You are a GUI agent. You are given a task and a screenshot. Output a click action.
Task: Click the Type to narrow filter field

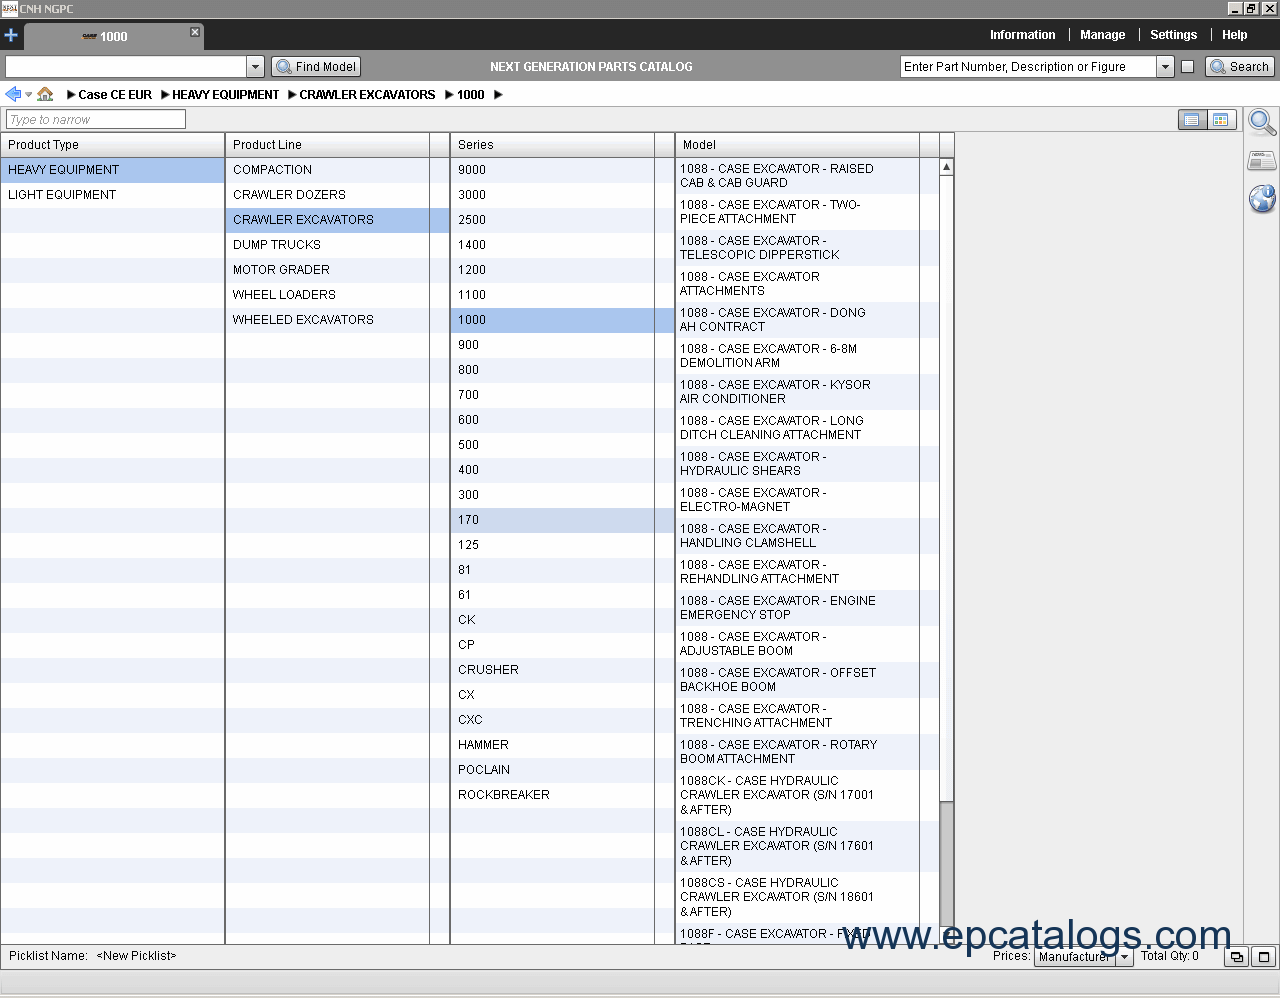pyautogui.click(x=96, y=119)
